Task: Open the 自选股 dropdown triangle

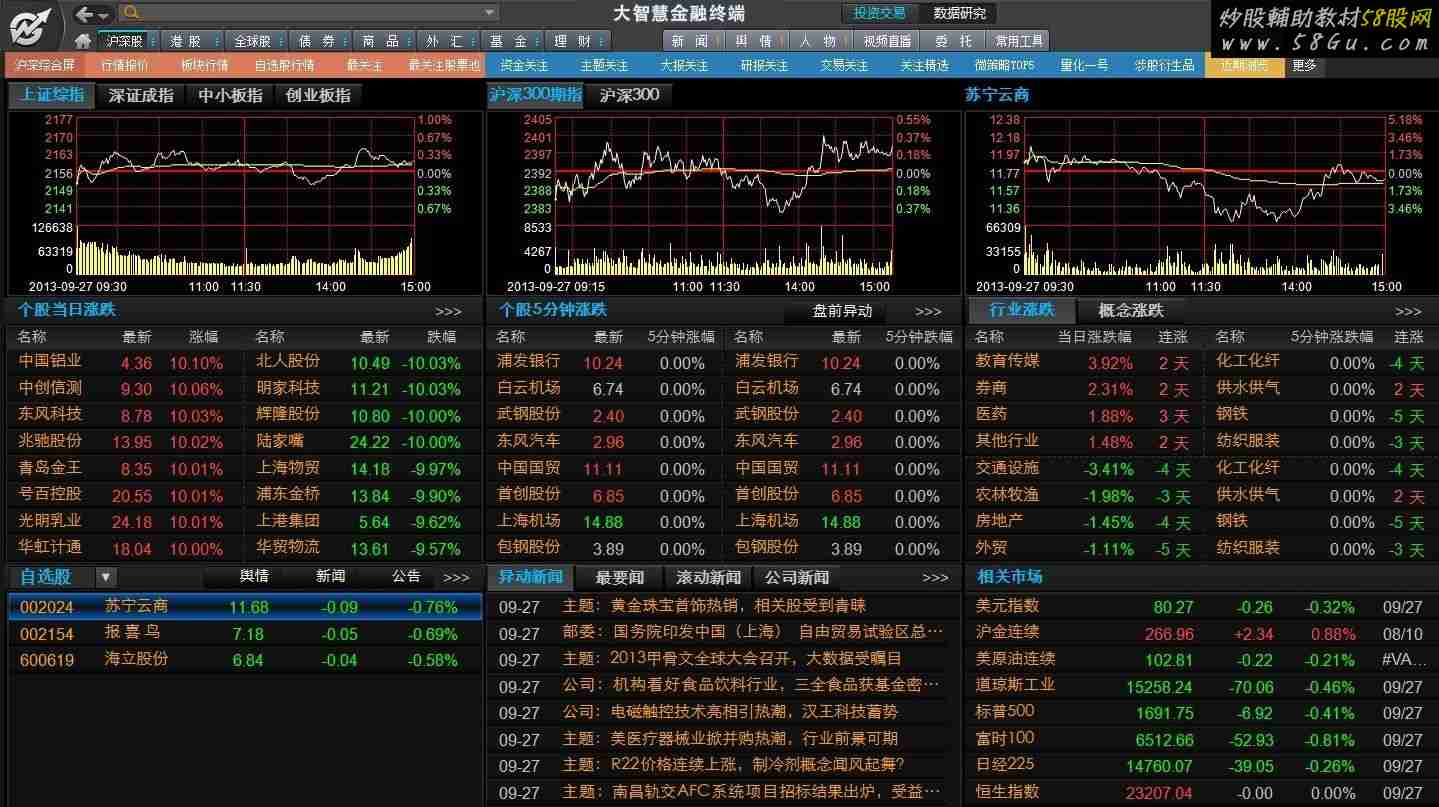Action: (106, 577)
